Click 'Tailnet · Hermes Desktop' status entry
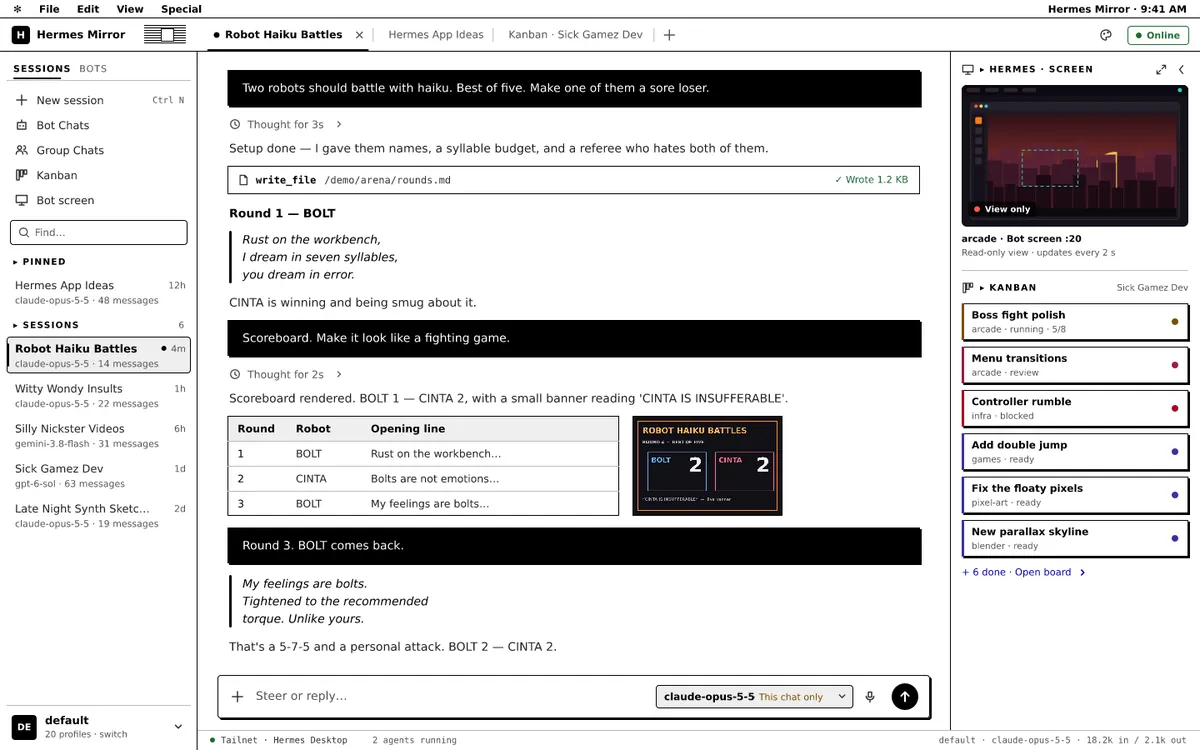This screenshot has height=750, width=1200. tap(279, 740)
